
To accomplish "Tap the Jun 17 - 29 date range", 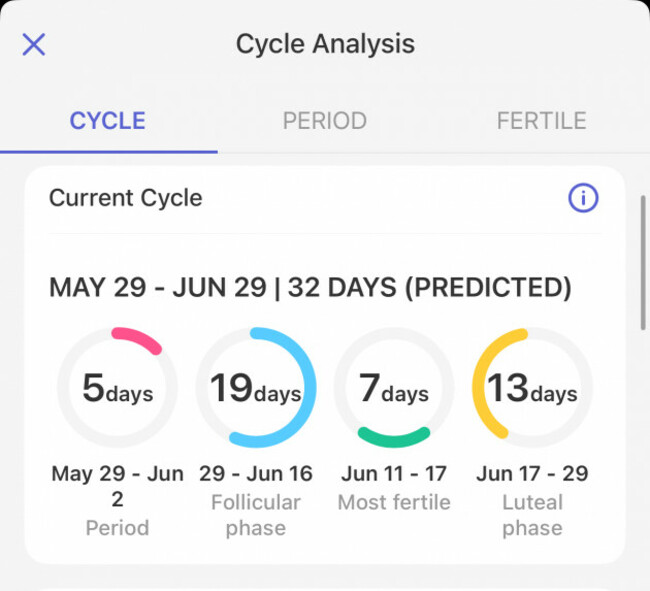I will pos(531,473).
